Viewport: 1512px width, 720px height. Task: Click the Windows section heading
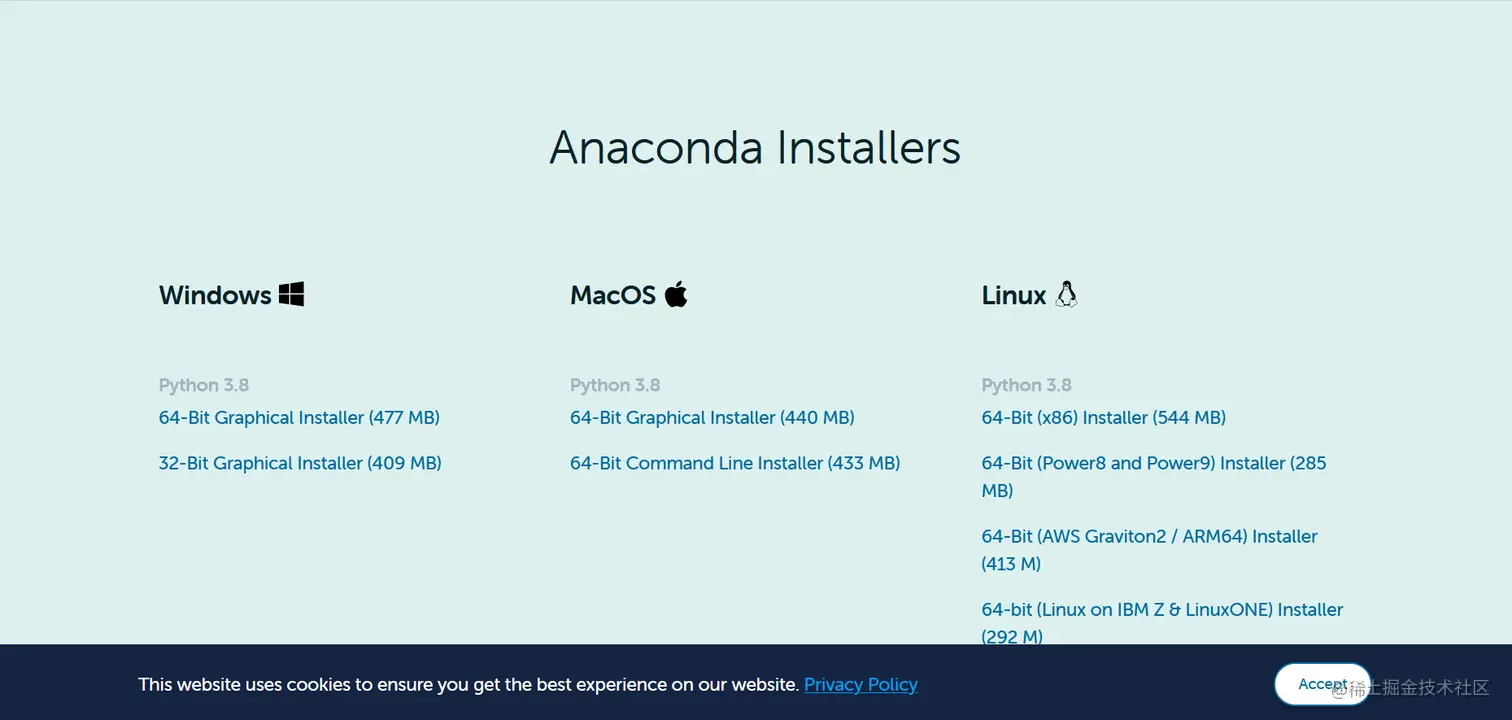[x=215, y=295]
